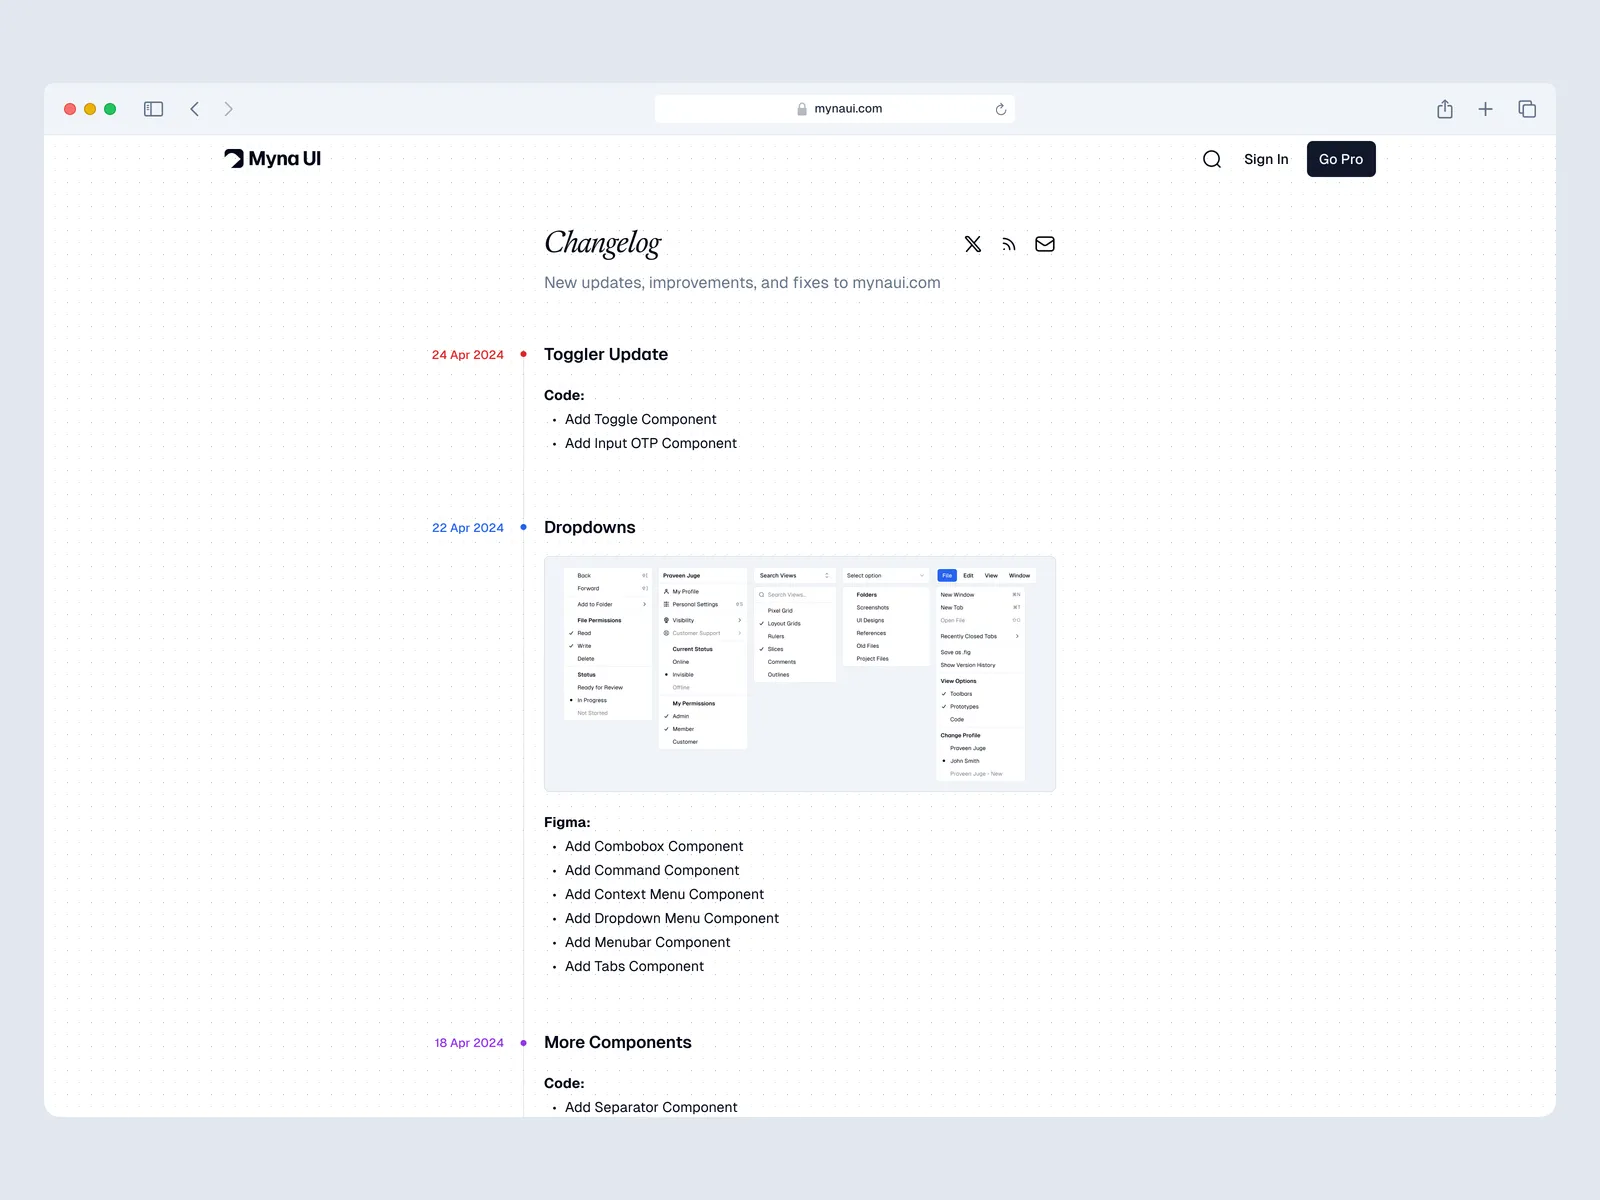Select the 22 Apr 2024 date
Image resolution: width=1600 pixels, height=1200 pixels.
click(467, 528)
